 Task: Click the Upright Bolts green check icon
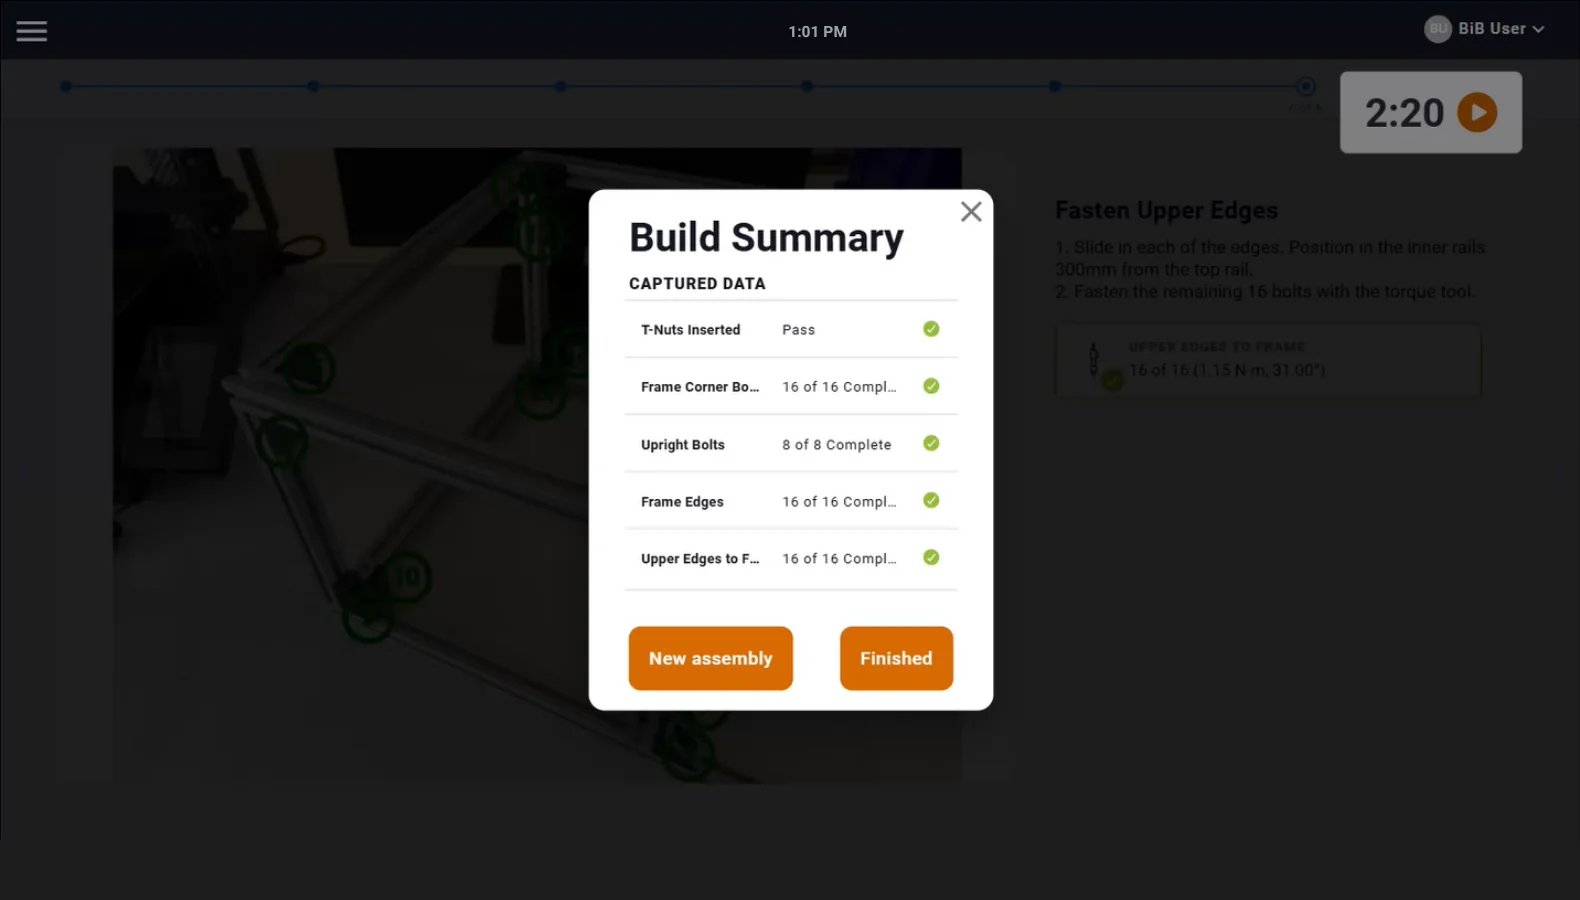point(931,443)
